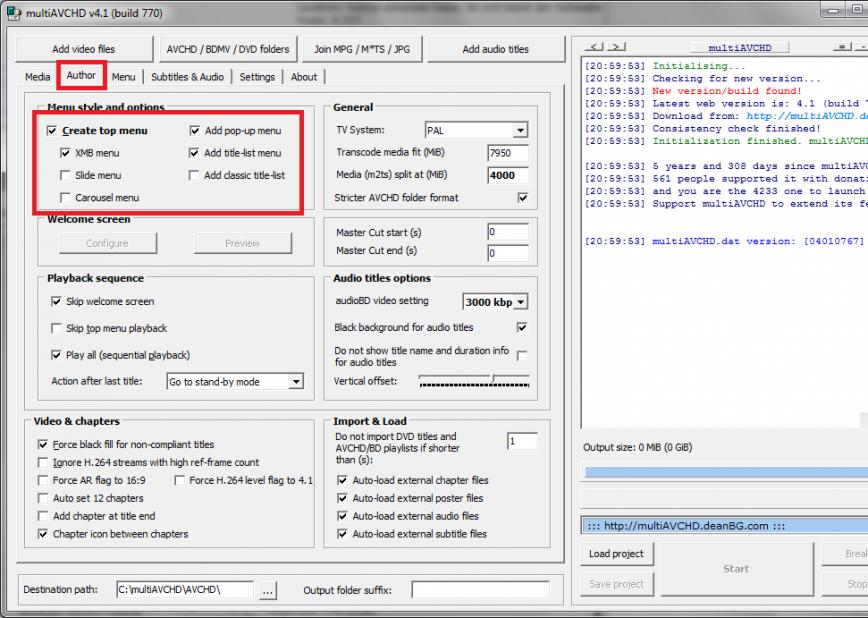868x618 pixels.
Task: Click the Add video files button
Action: 83,49
